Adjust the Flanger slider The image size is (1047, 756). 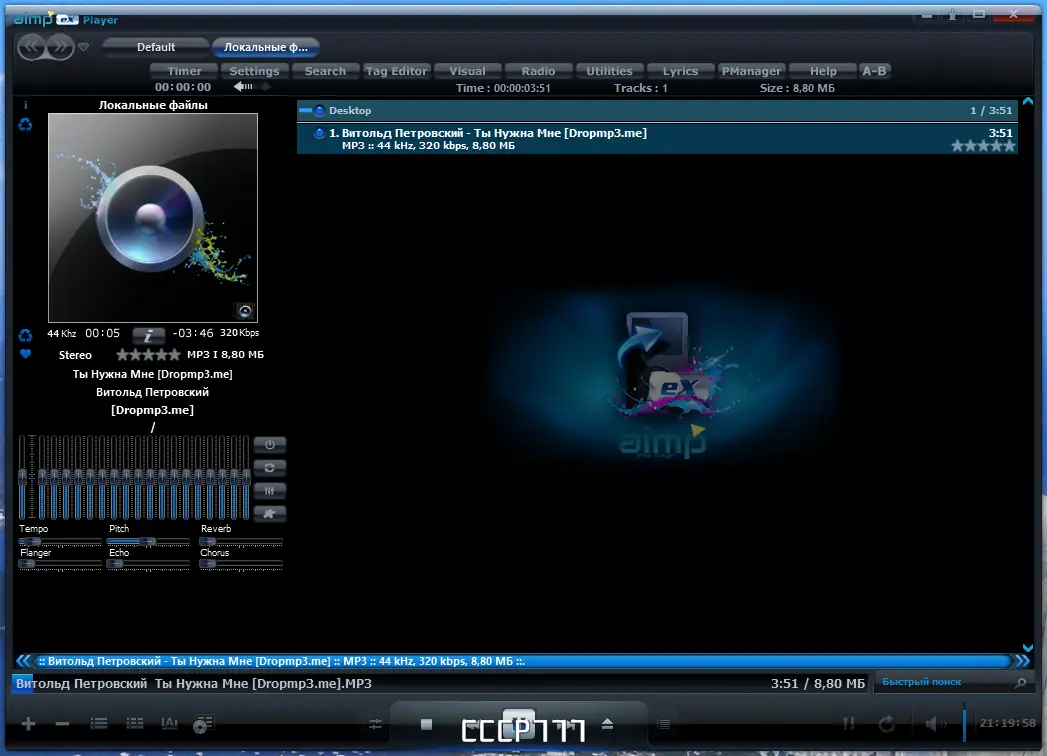click(x=60, y=564)
